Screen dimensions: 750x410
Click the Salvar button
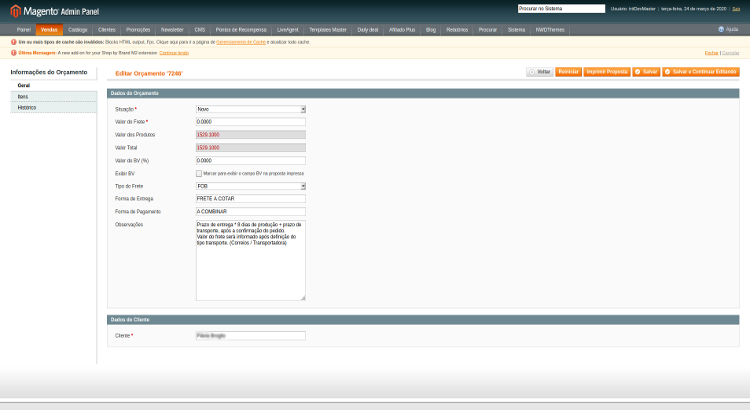[x=646, y=72]
